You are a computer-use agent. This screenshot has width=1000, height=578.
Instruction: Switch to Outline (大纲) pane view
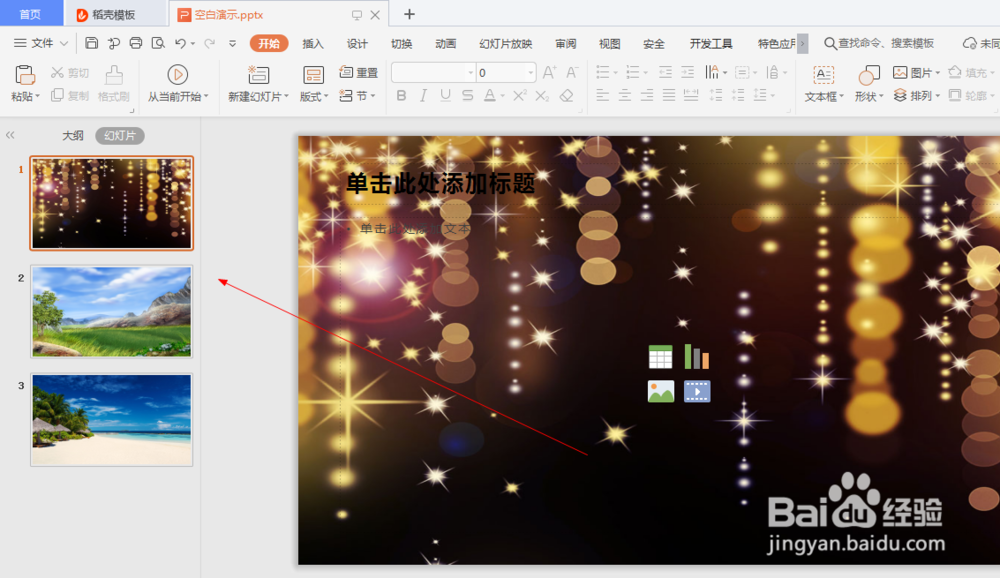click(x=73, y=135)
